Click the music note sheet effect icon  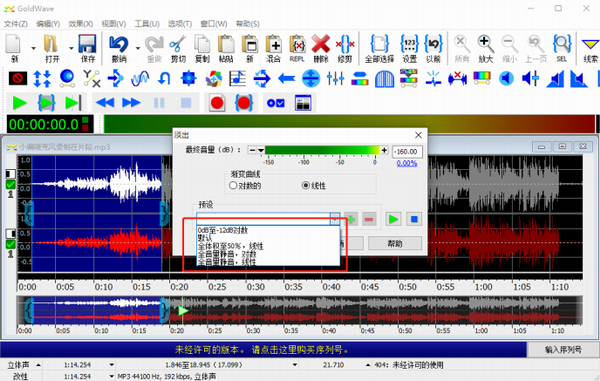point(237,78)
